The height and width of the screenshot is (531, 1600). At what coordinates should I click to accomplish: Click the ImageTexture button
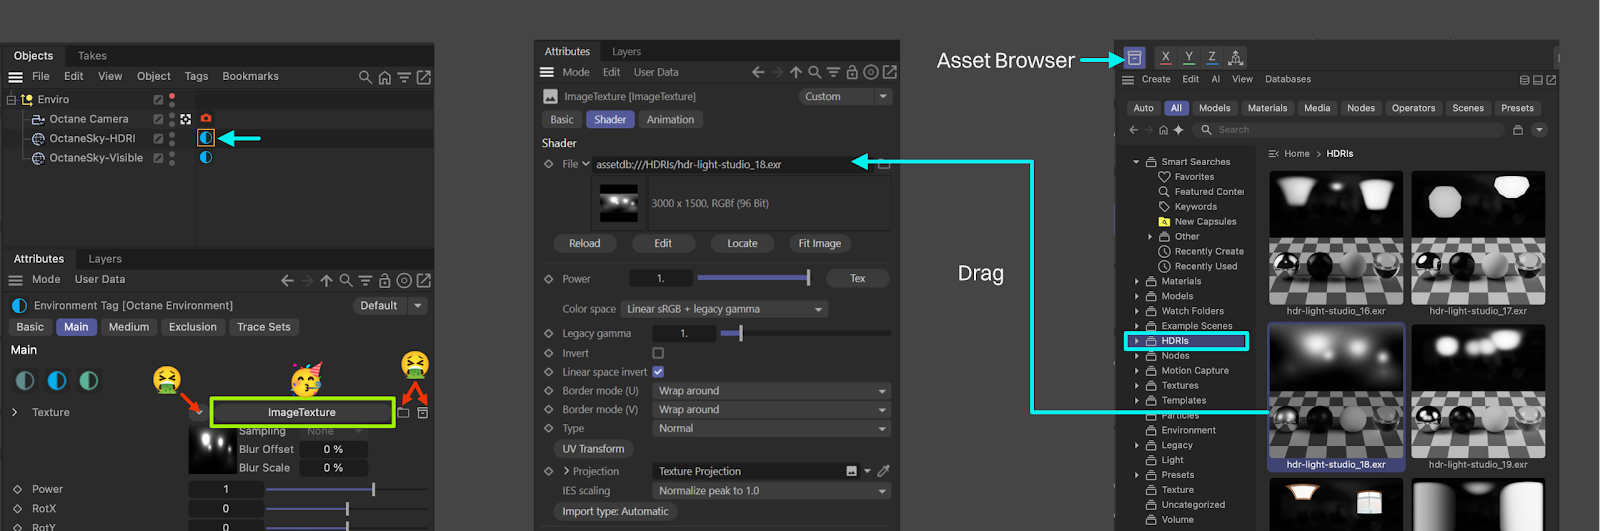point(302,412)
